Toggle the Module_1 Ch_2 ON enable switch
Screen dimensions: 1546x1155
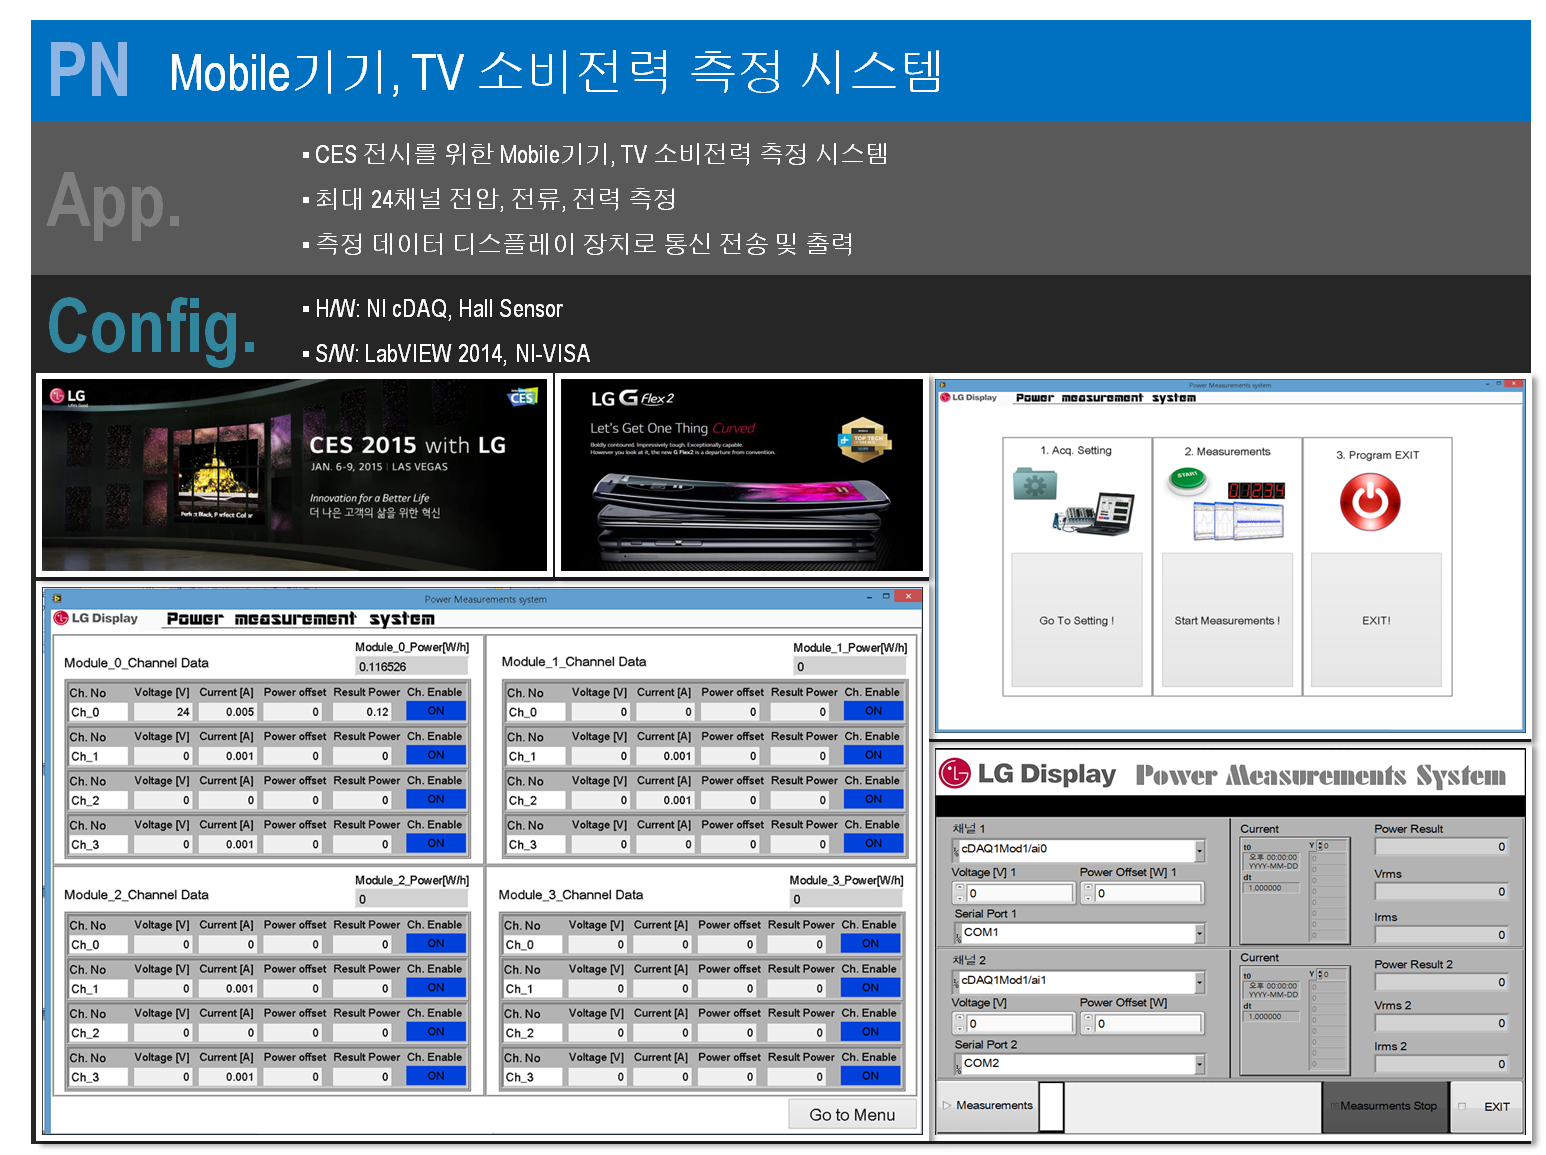click(x=873, y=799)
